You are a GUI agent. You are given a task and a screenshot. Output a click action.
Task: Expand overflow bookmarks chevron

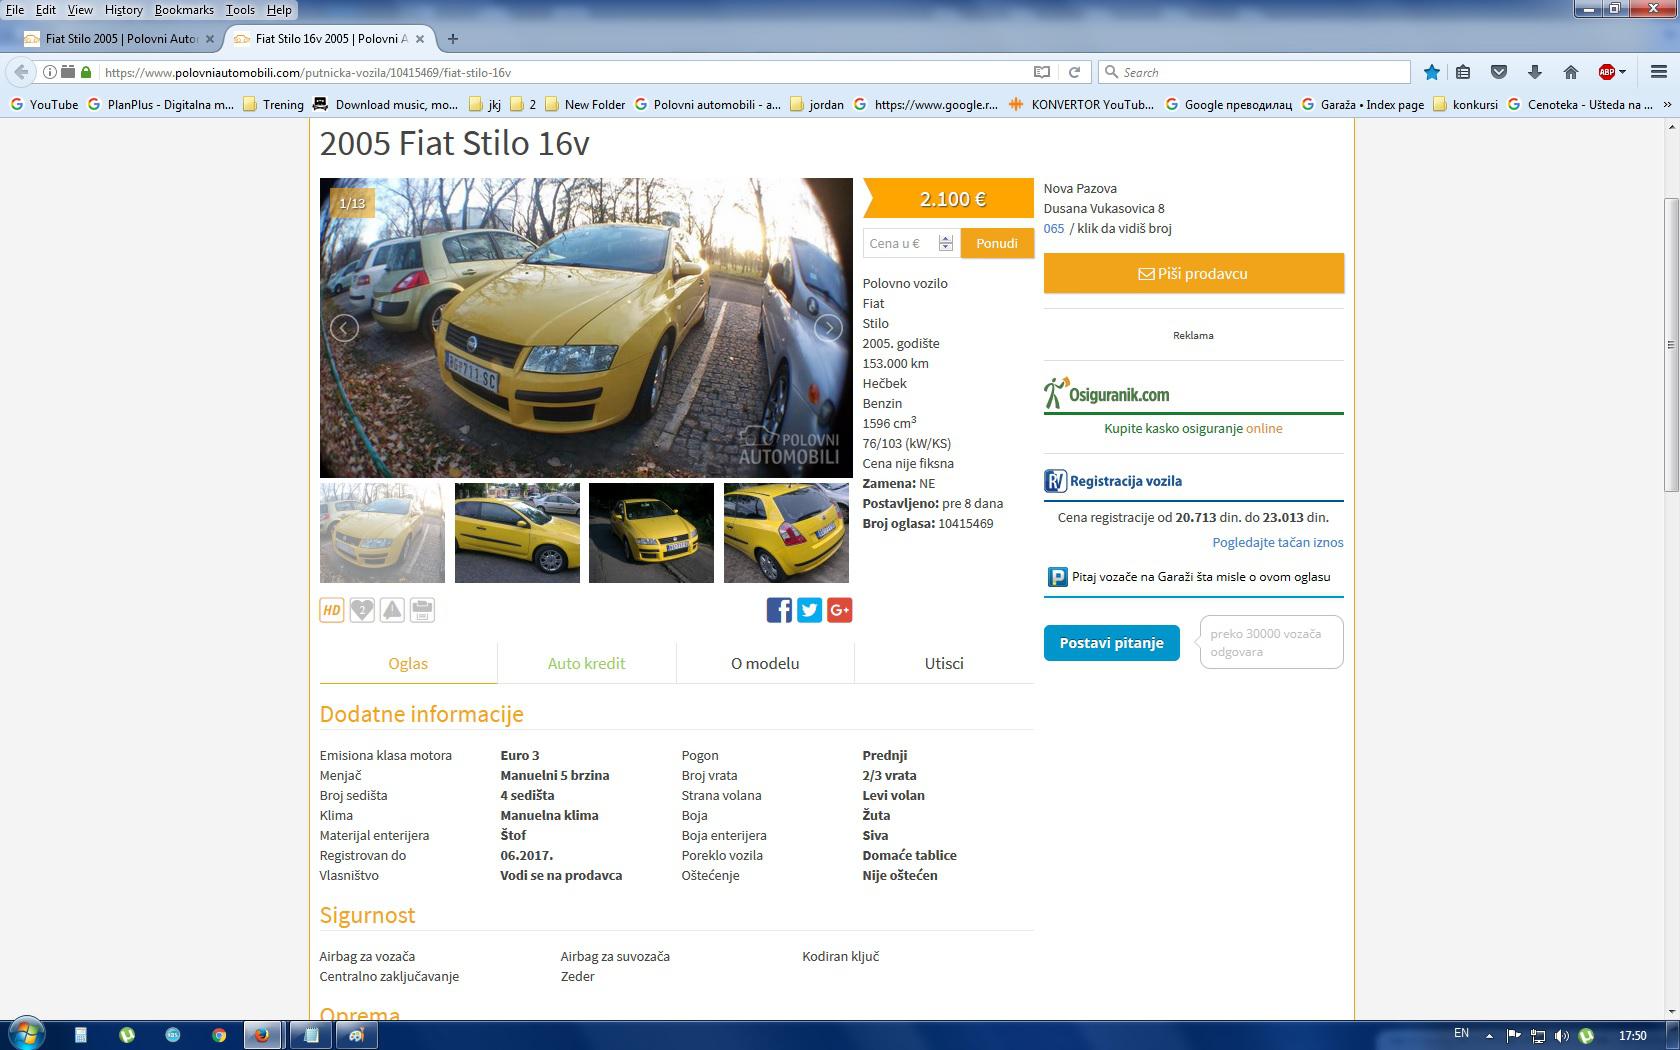[x=1667, y=104]
